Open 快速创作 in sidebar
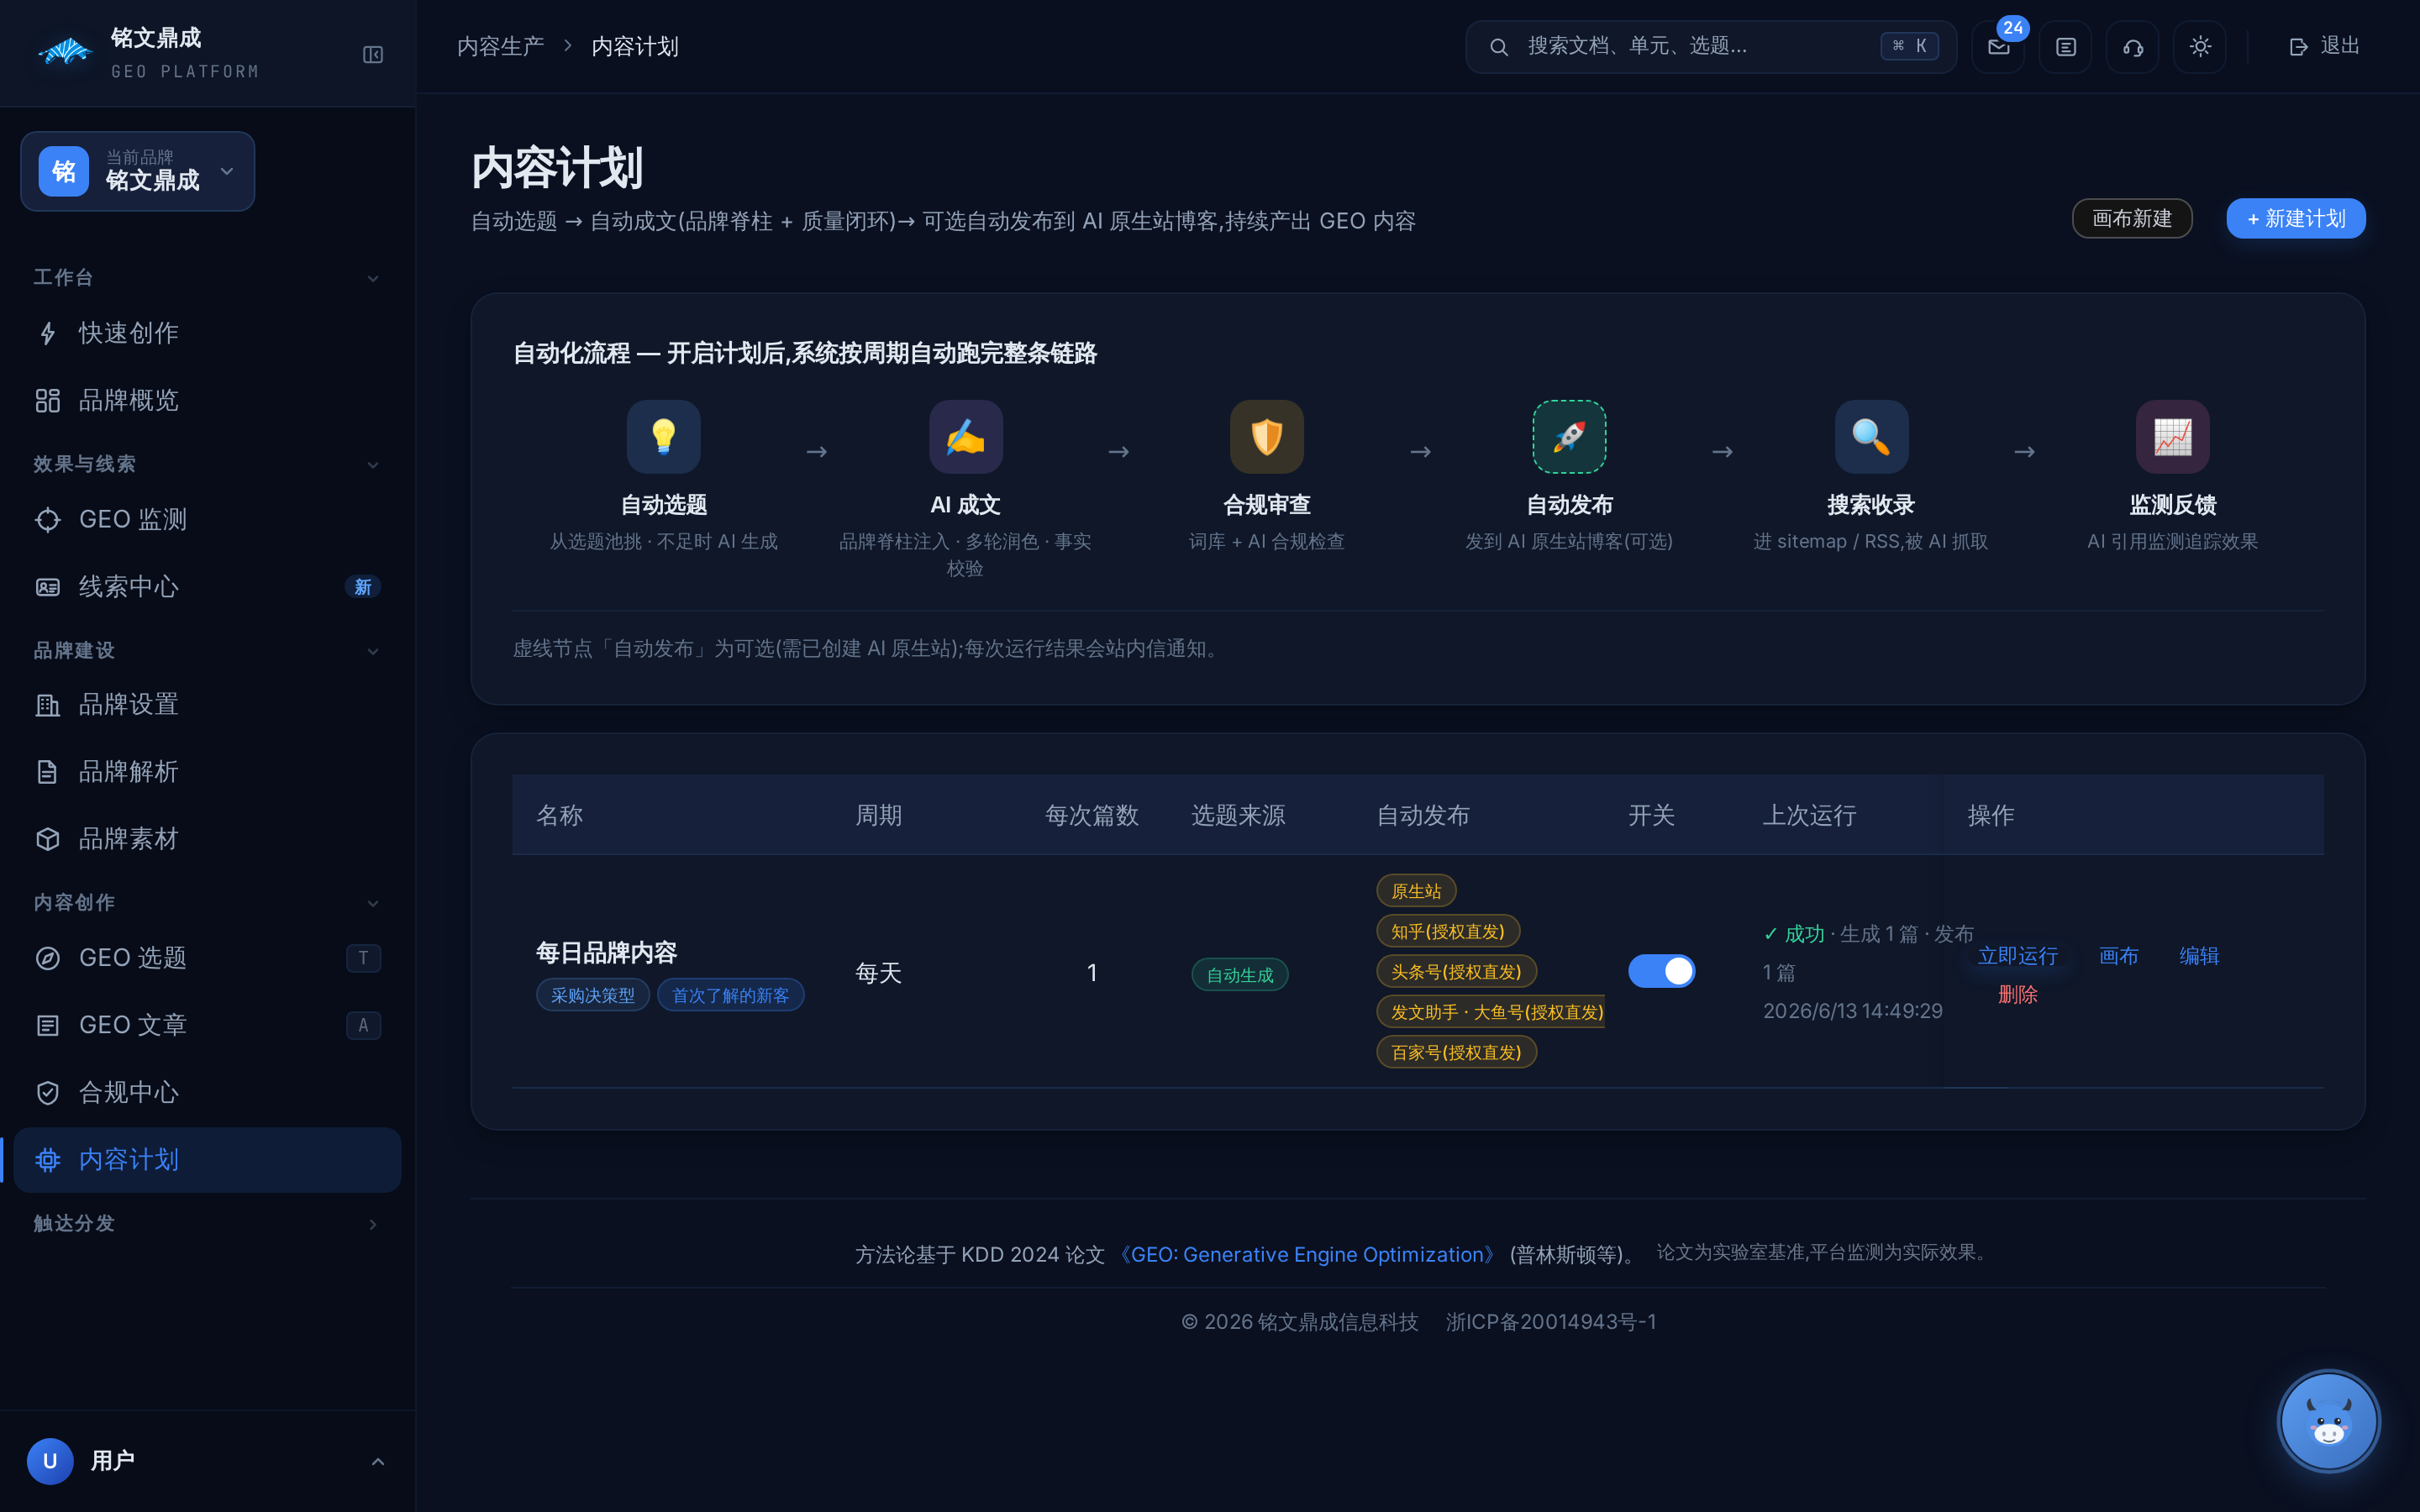This screenshot has width=2420, height=1512. pyautogui.click(x=207, y=333)
